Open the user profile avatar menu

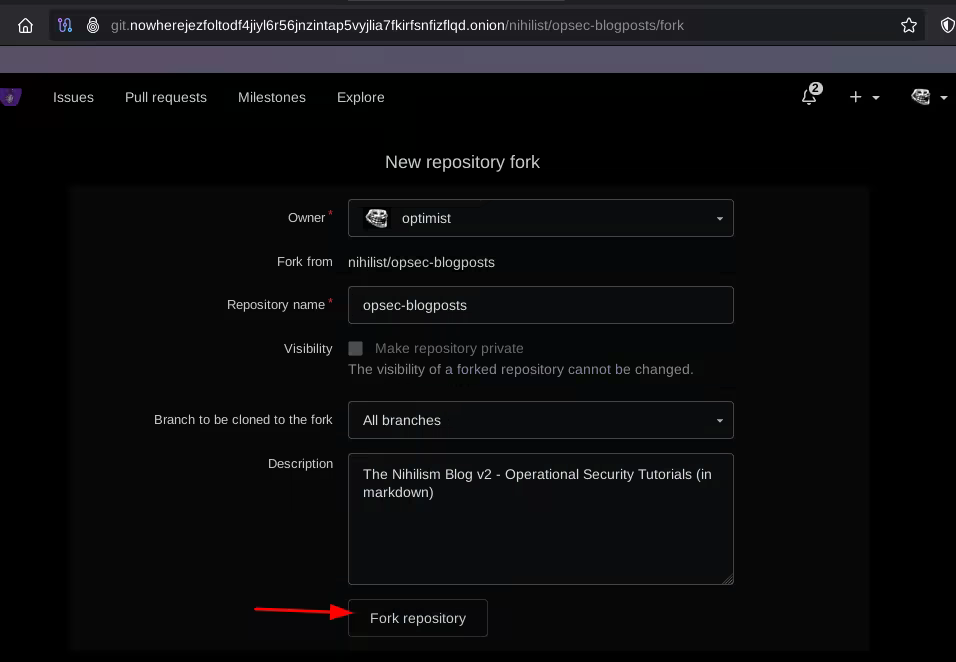(x=929, y=97)
